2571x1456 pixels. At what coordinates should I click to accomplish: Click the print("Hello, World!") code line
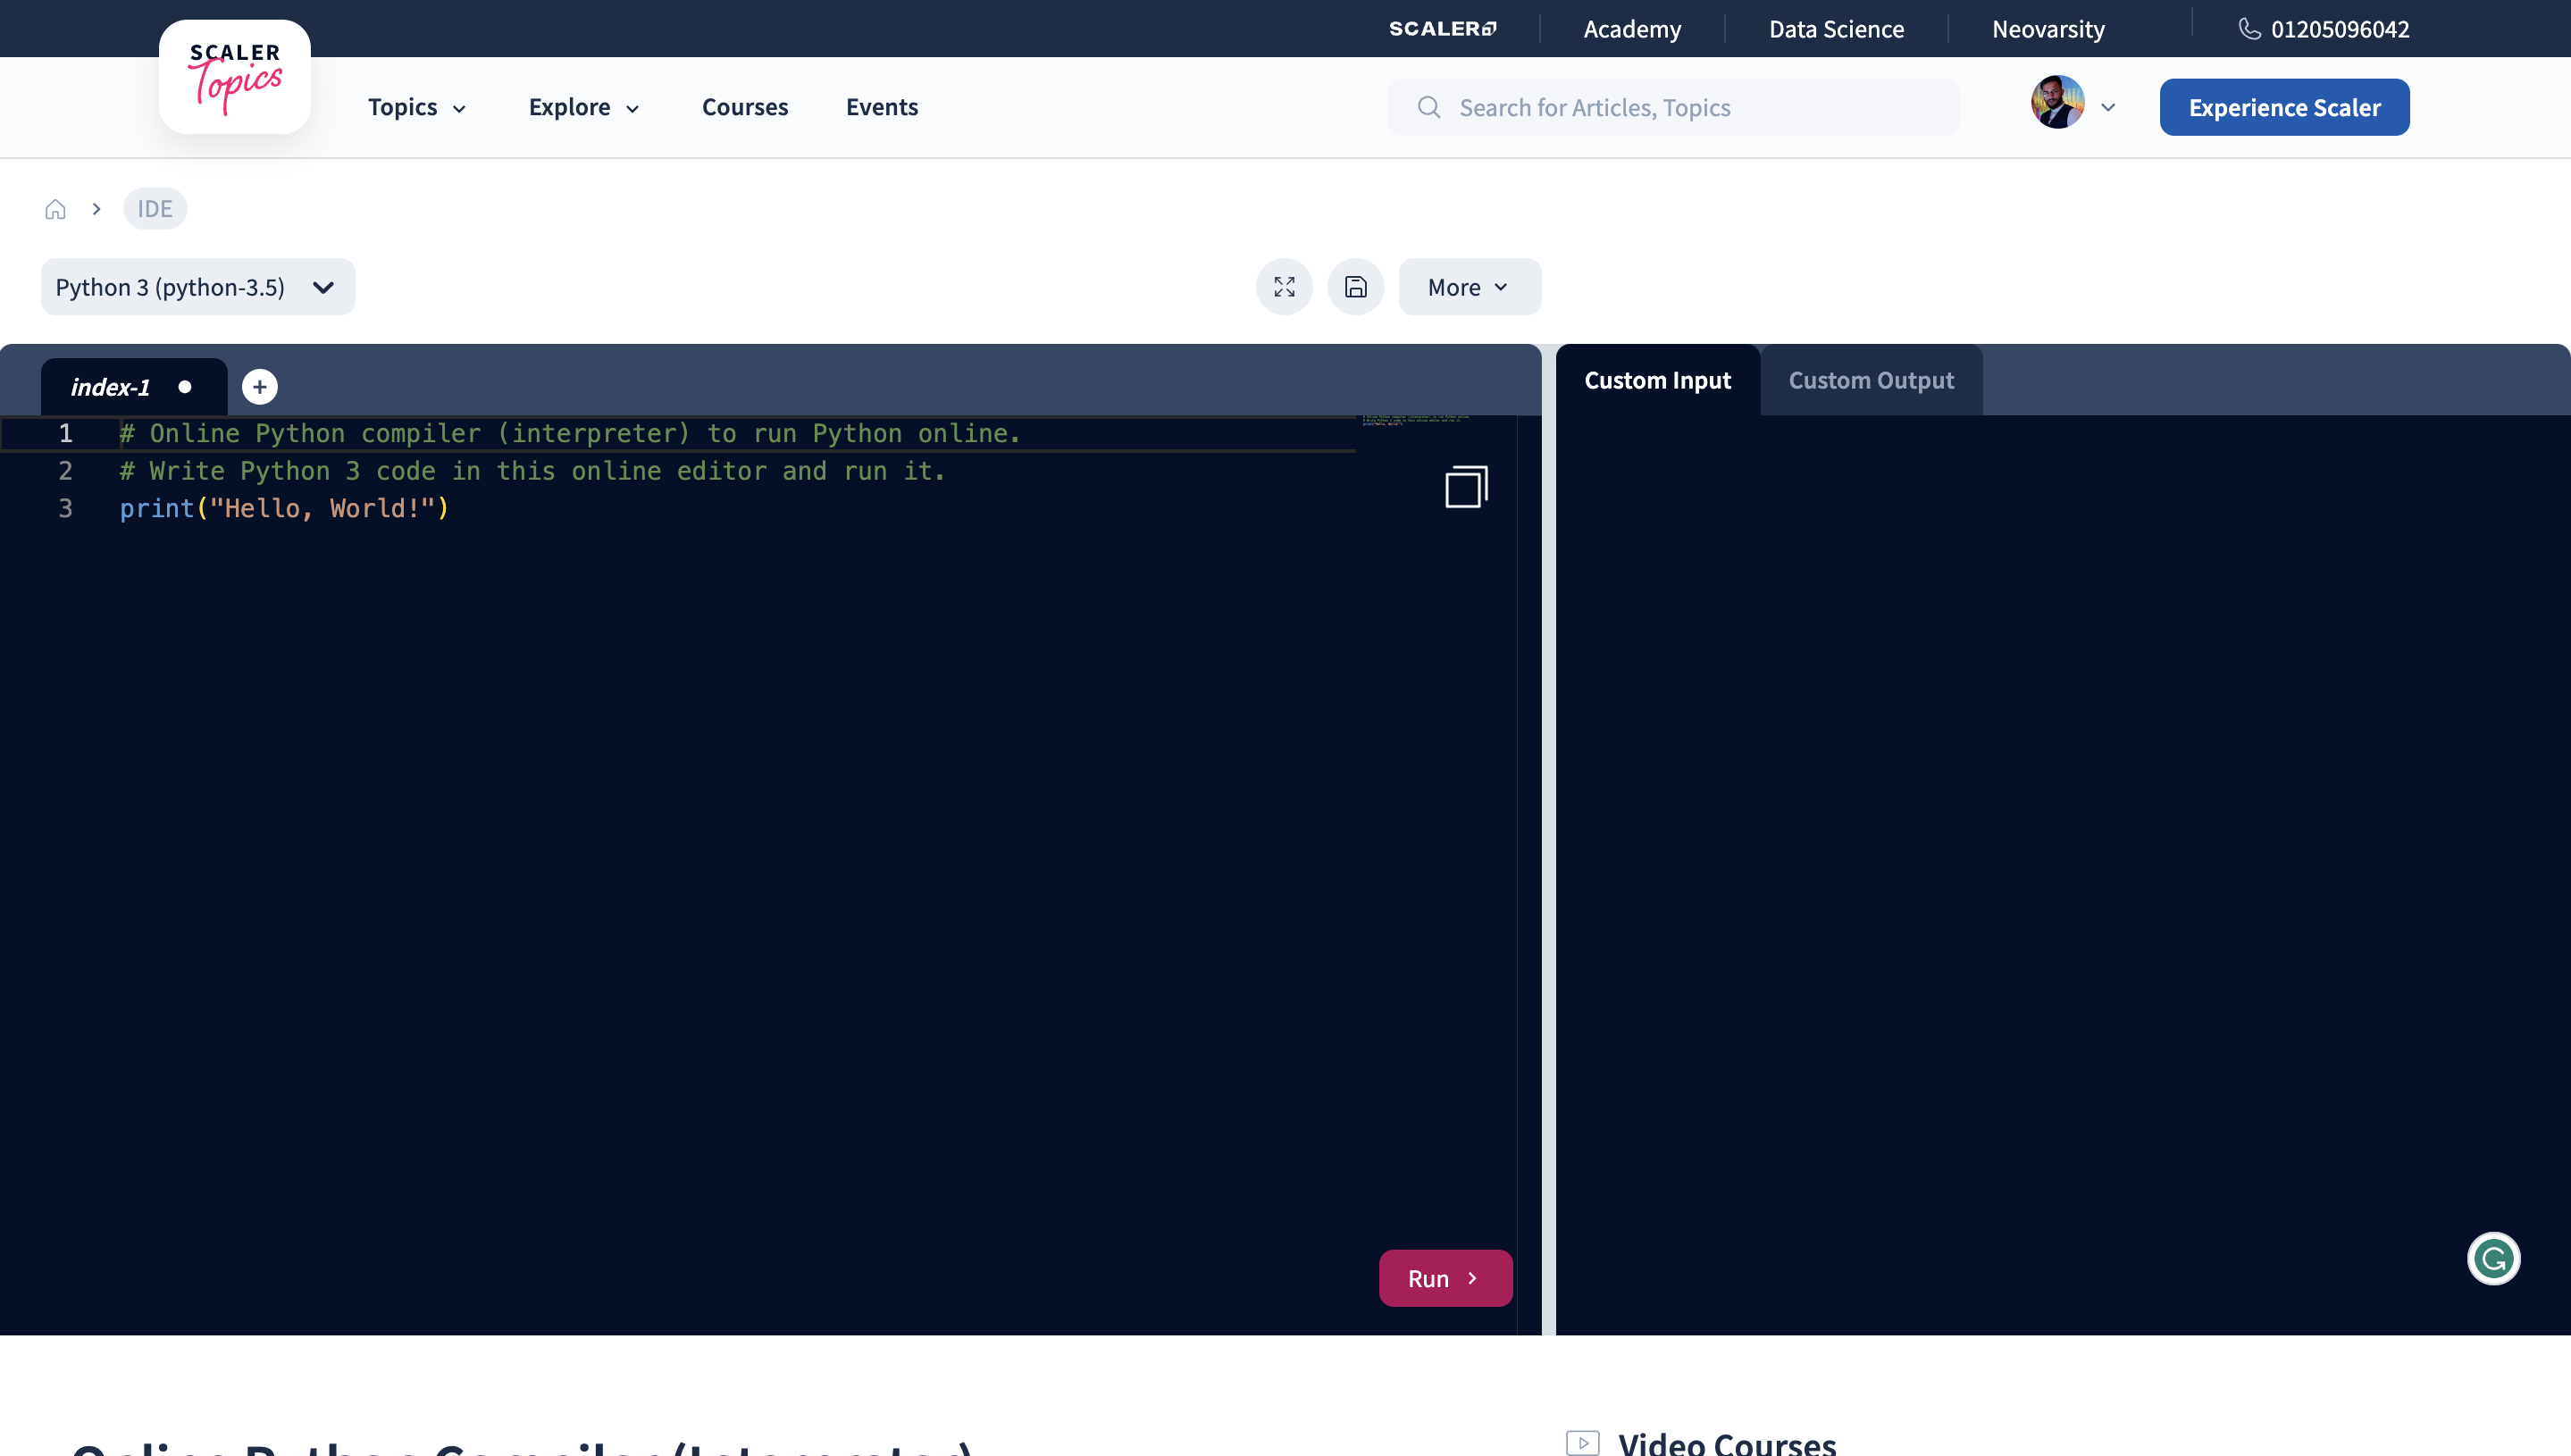click(284, 509)
